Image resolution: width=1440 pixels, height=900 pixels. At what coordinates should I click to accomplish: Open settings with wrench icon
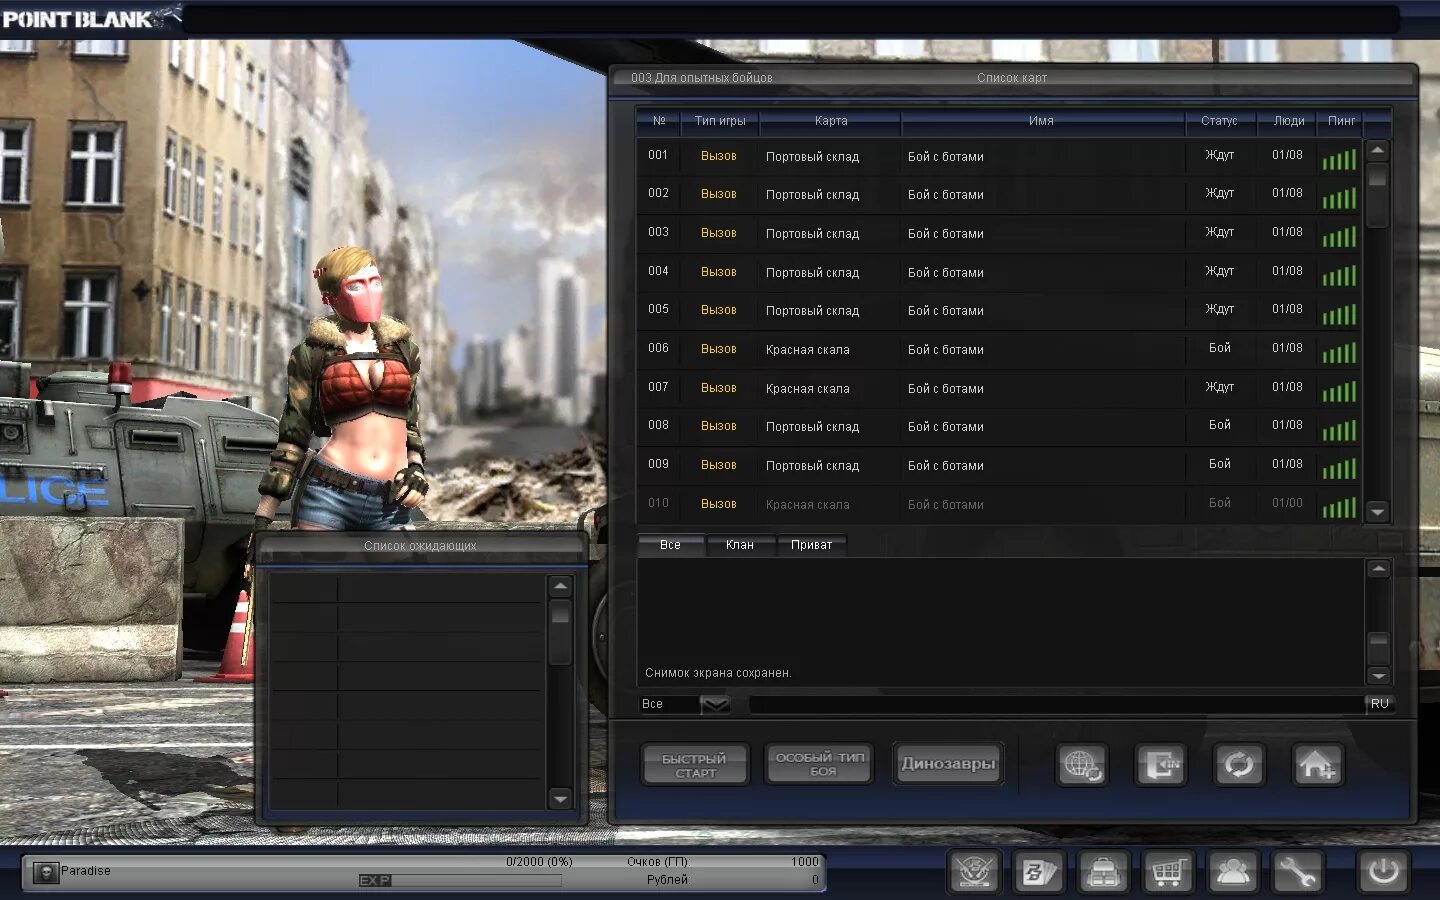[1297, 872]
